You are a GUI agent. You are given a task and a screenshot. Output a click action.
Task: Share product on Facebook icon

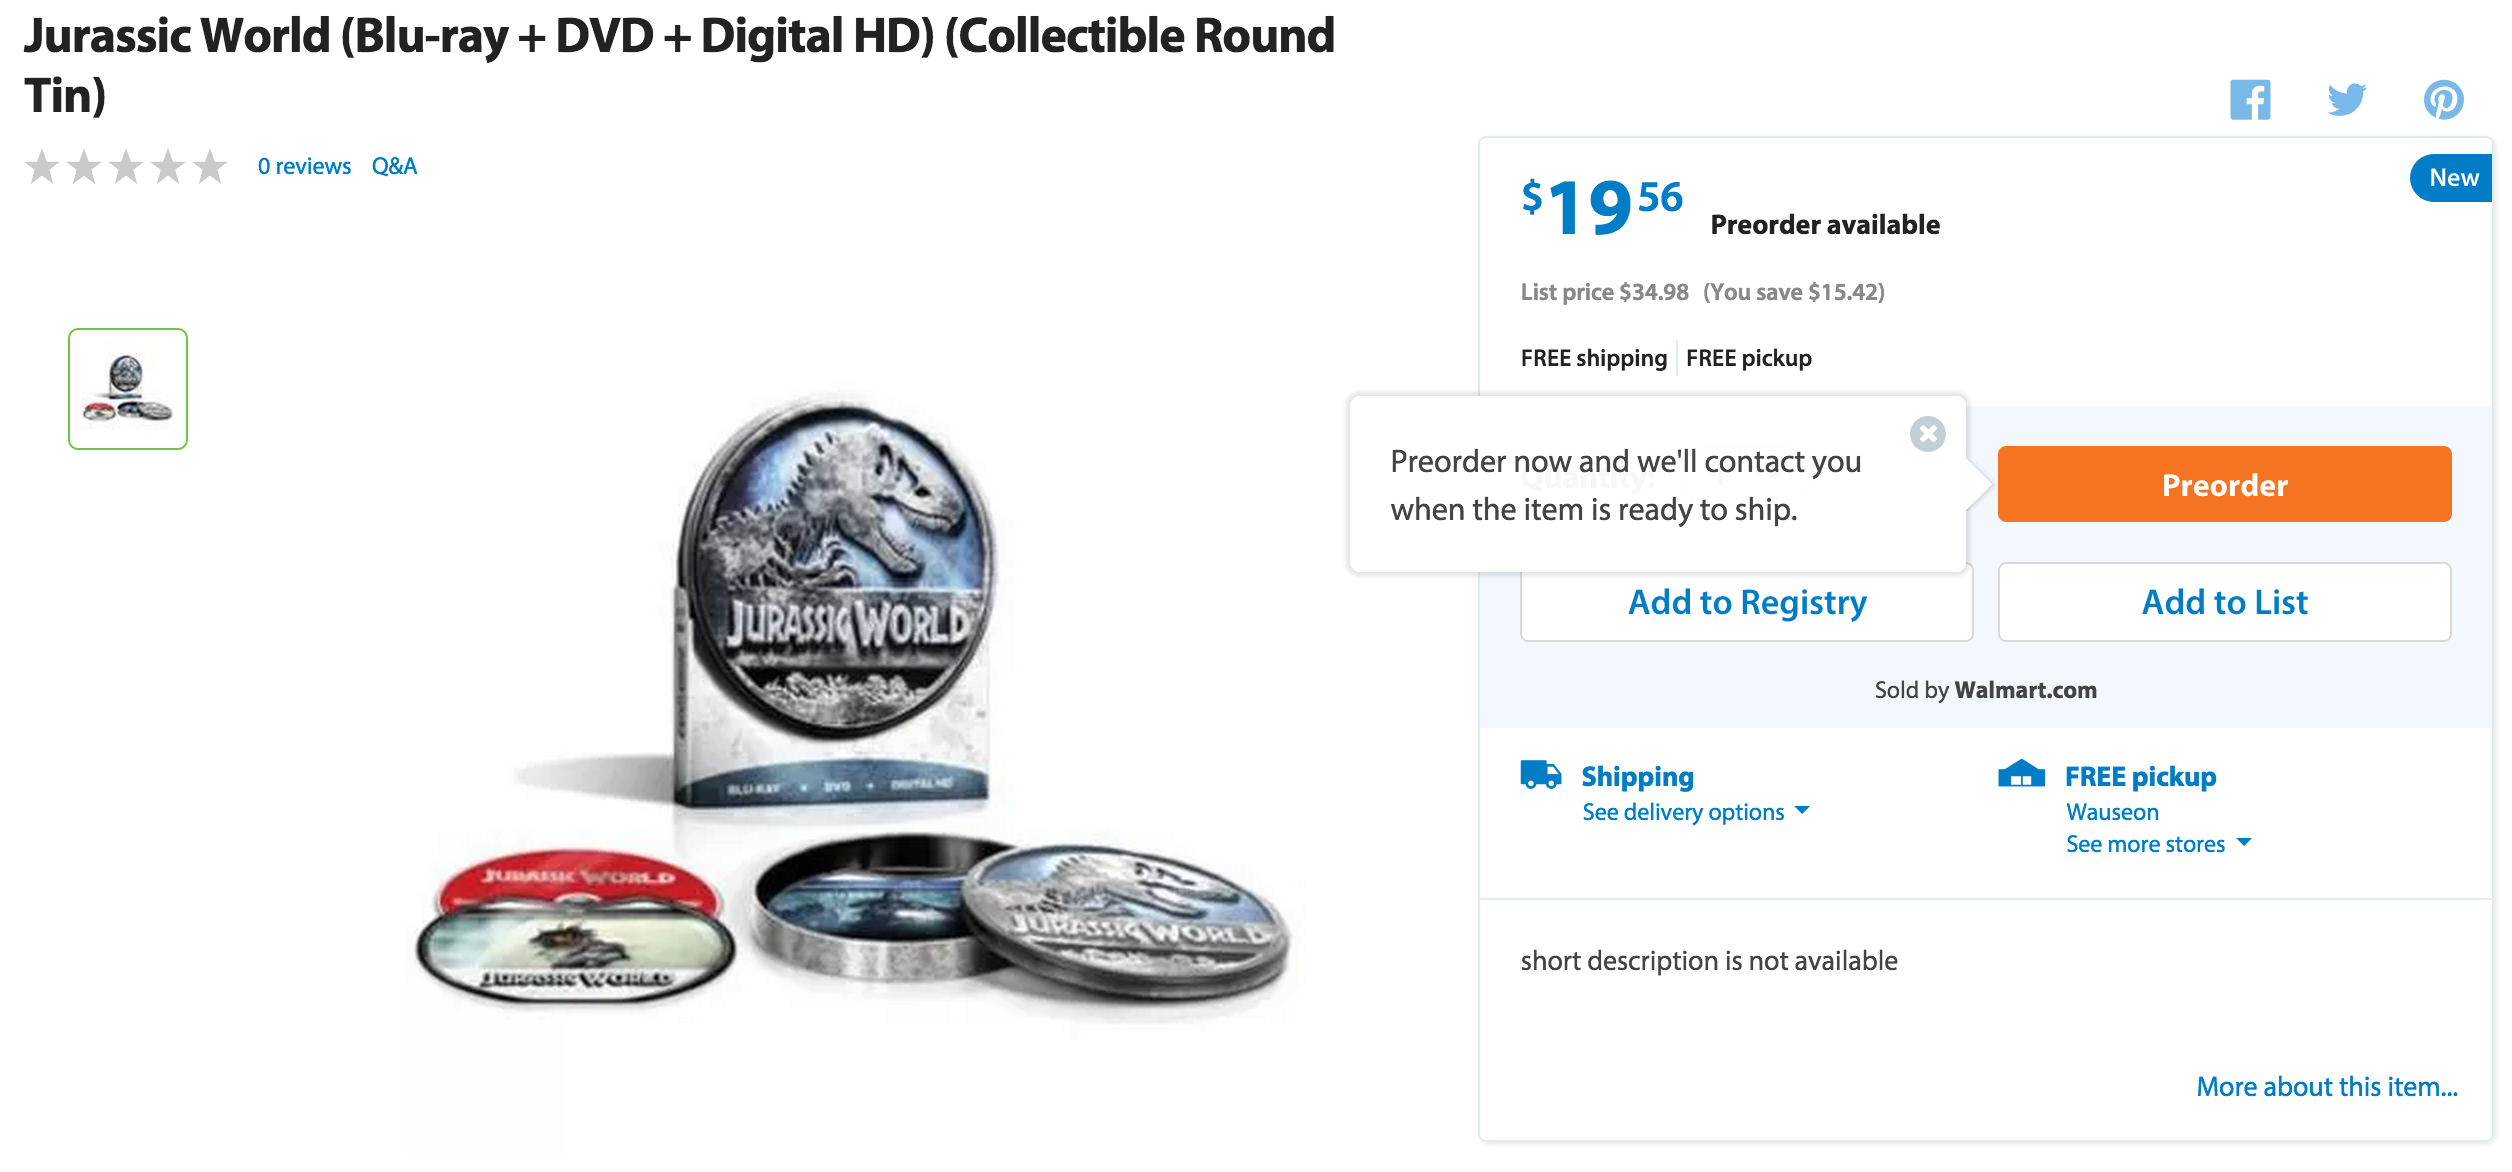point(2250,100)
